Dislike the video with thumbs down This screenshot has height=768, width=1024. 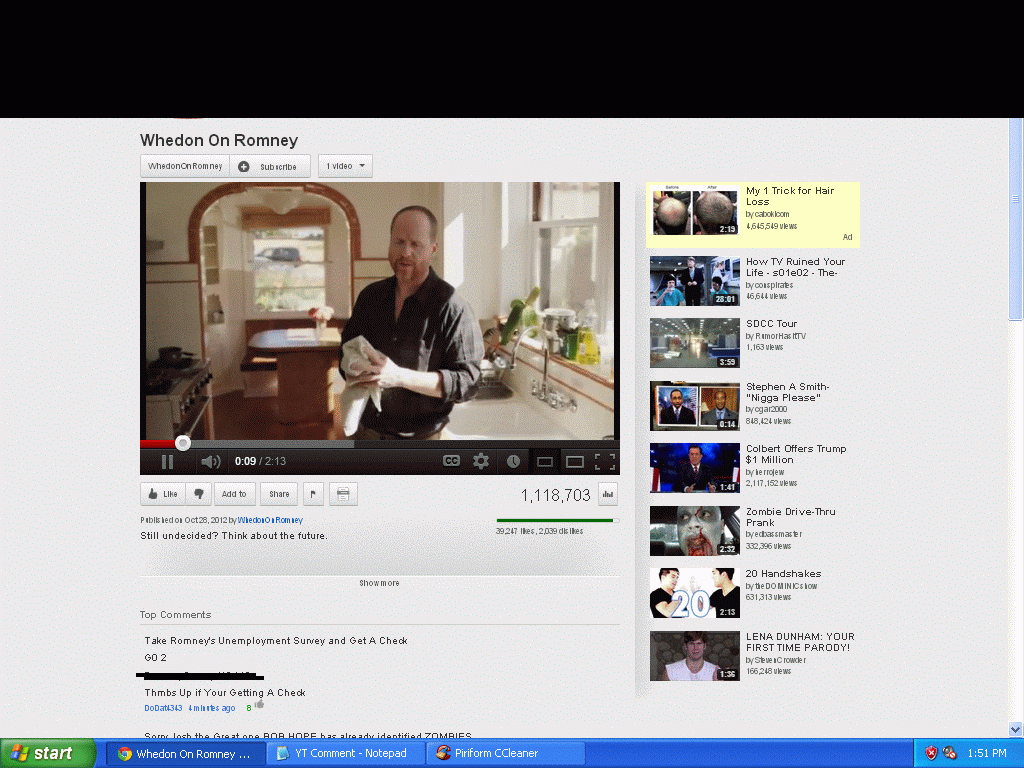199,494
